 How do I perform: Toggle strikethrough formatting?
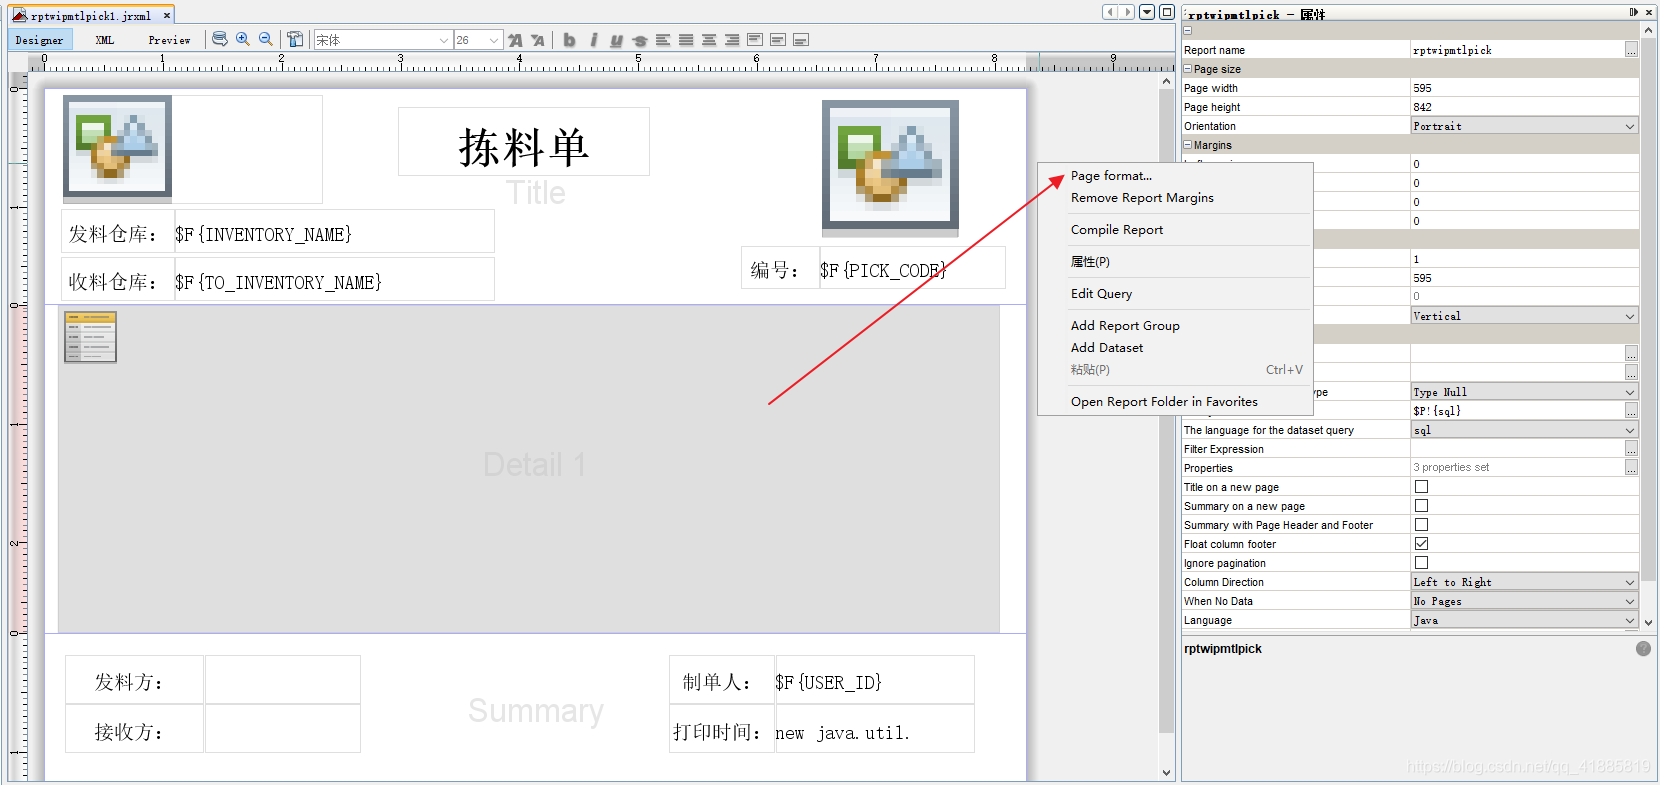pyautogui.click(x=640, y=40)
